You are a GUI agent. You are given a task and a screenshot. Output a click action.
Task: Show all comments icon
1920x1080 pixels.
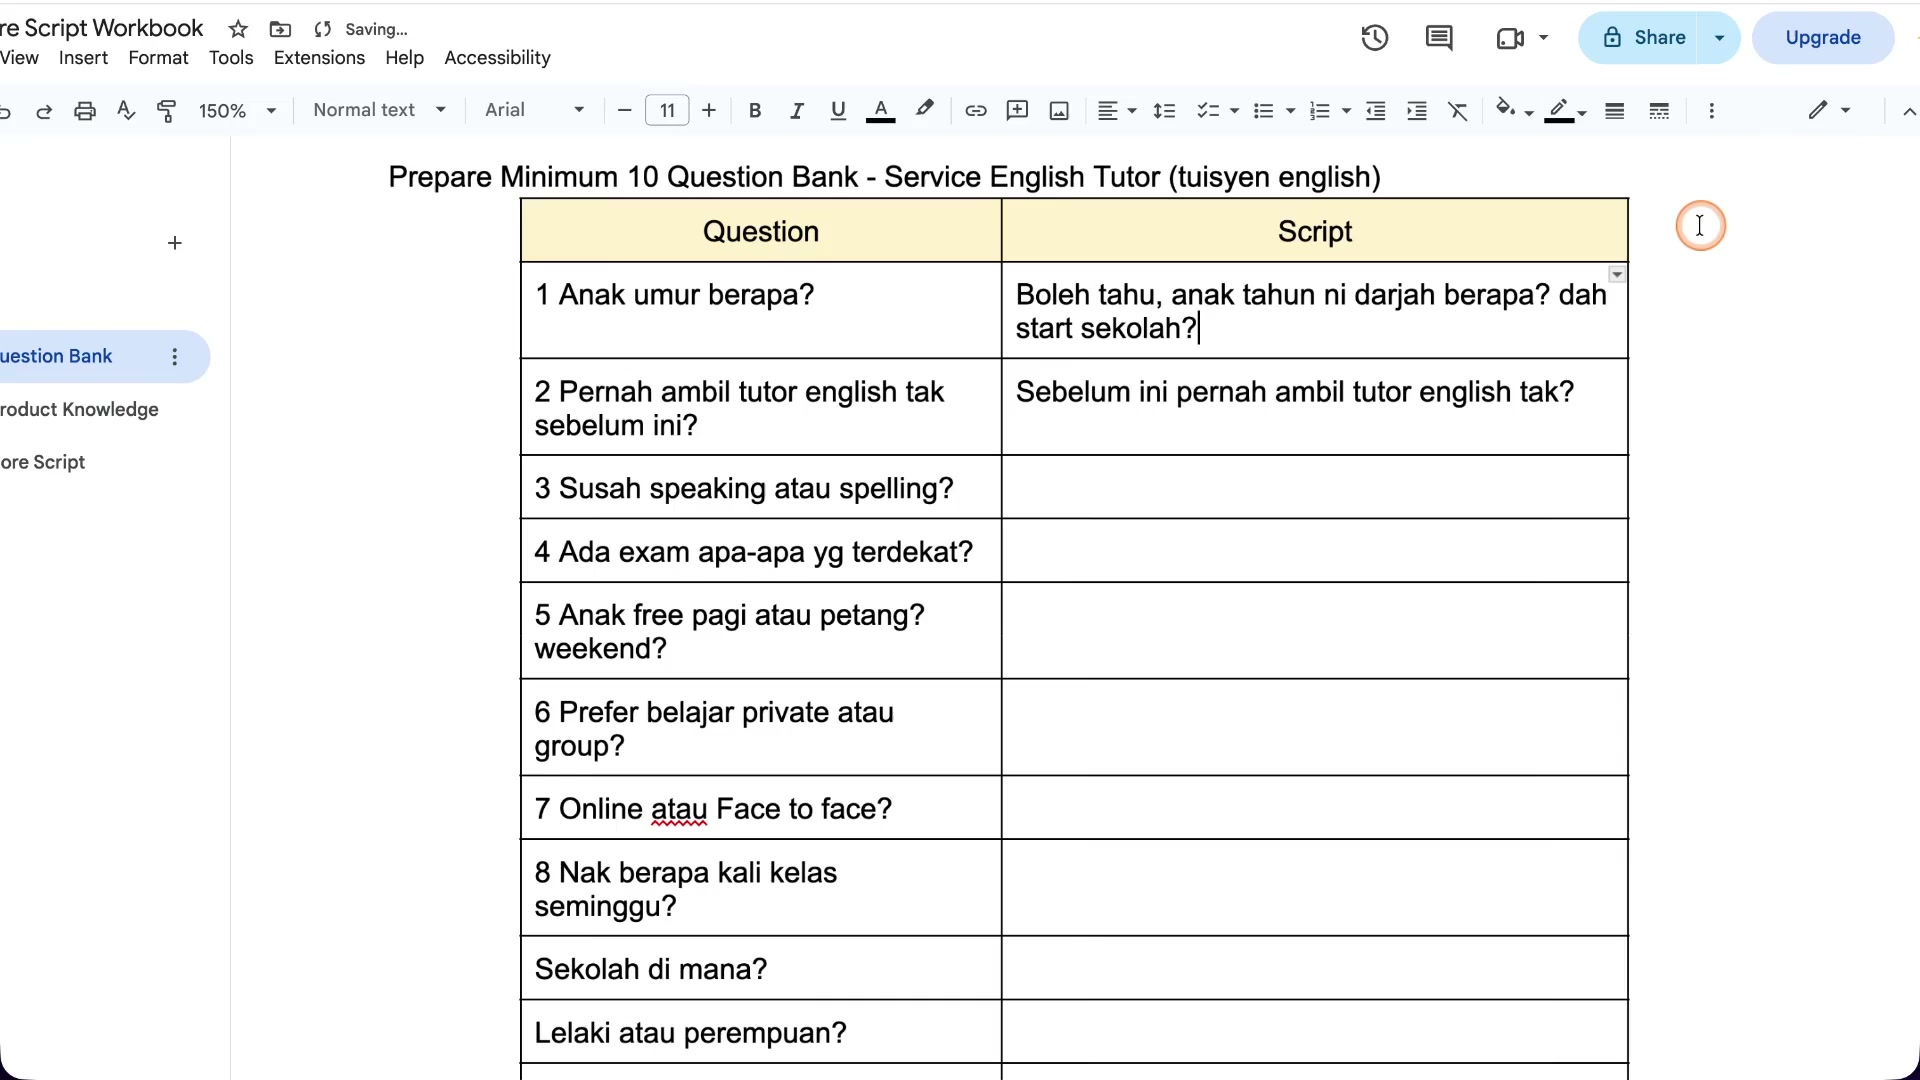coord(1439,38)
